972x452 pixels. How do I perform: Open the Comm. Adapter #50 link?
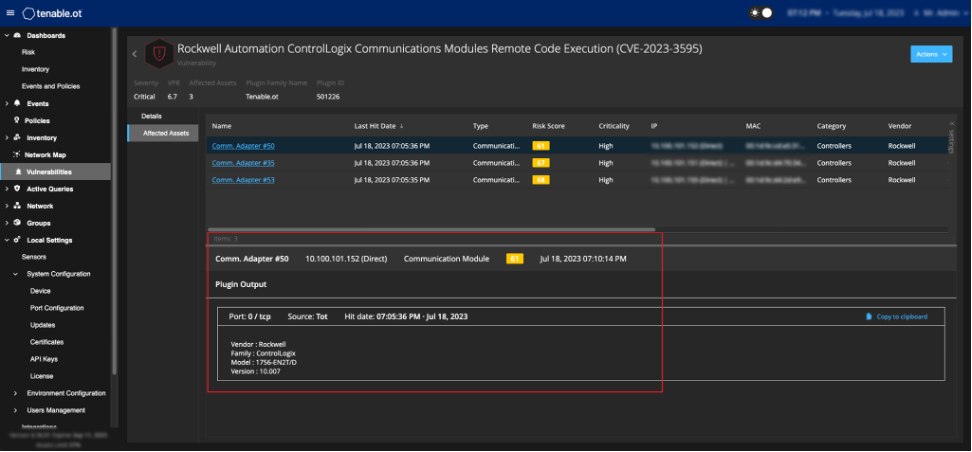pyautogui.click(x=243, y=146)
